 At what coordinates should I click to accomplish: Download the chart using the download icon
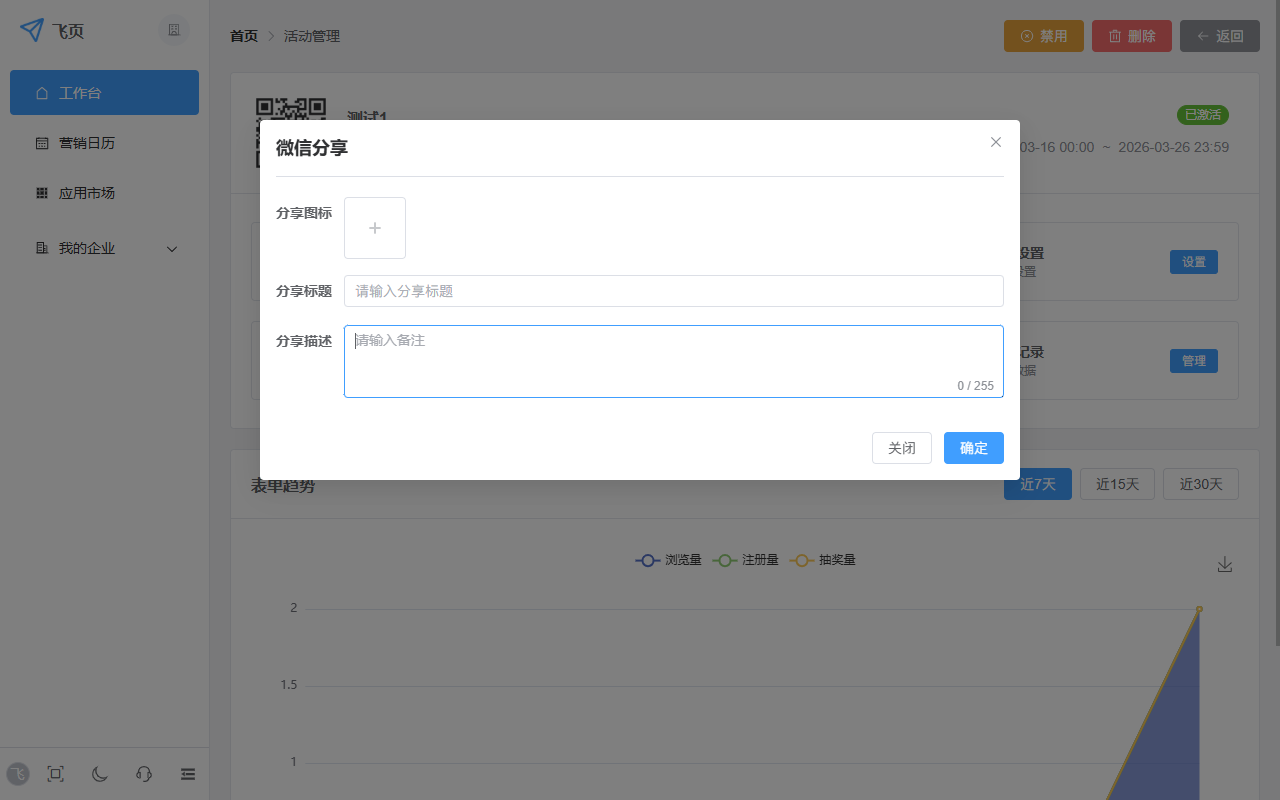point(1225,564)
